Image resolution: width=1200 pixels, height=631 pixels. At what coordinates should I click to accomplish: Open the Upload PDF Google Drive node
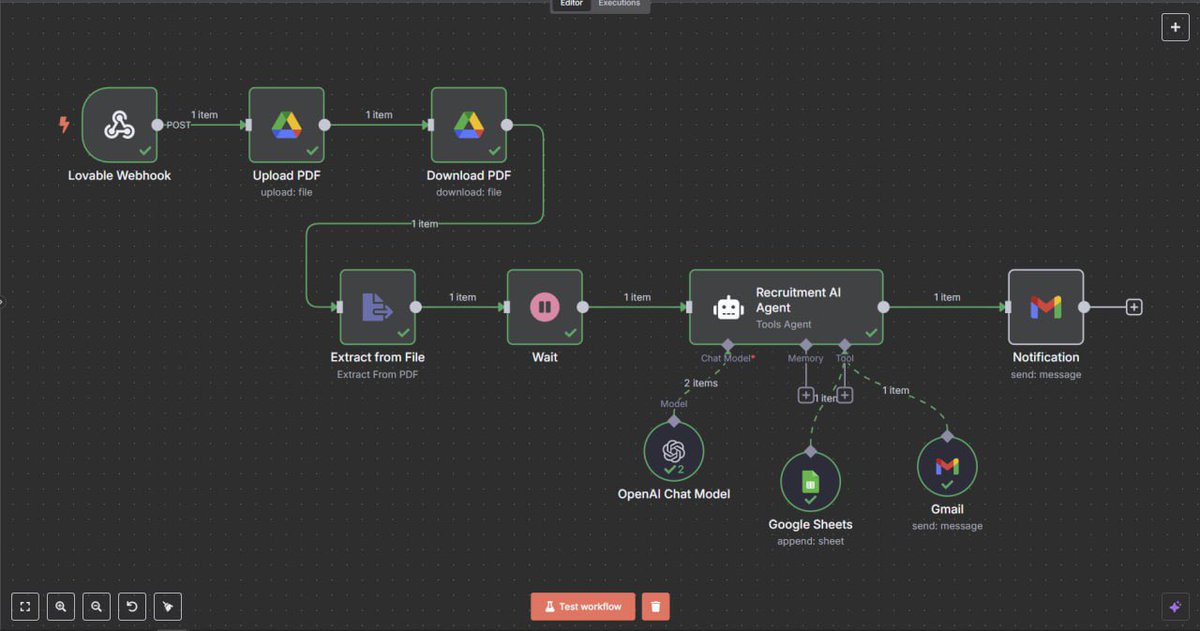[286, 124]
